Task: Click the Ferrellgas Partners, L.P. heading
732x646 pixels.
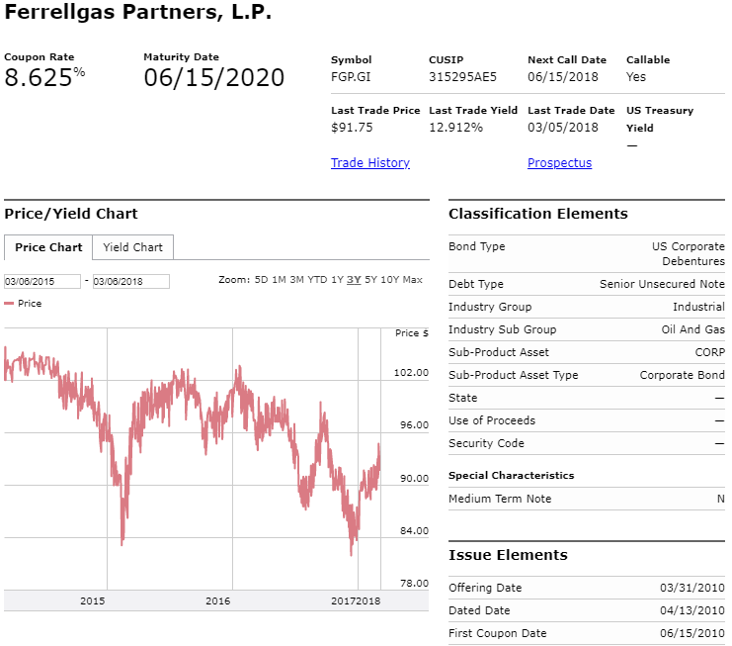Action: pyautogui.click(x=138, y=12)
